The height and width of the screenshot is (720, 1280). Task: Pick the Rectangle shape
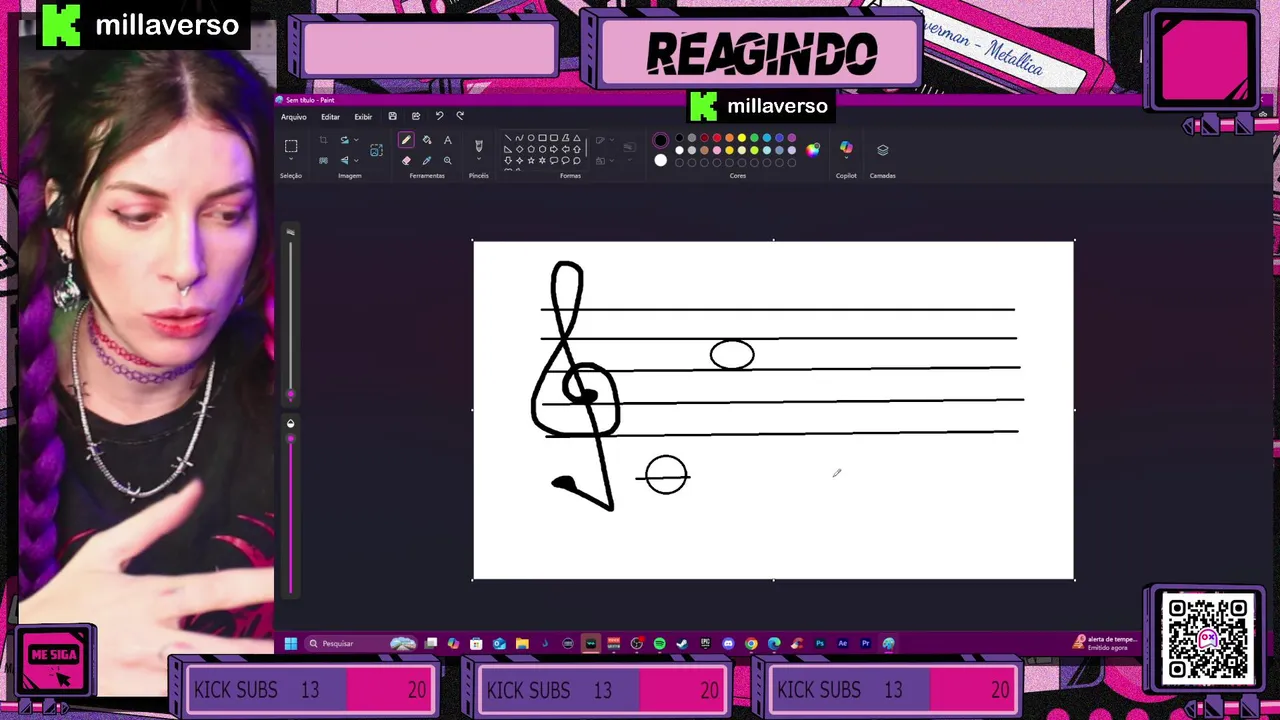tap(542, 138)
